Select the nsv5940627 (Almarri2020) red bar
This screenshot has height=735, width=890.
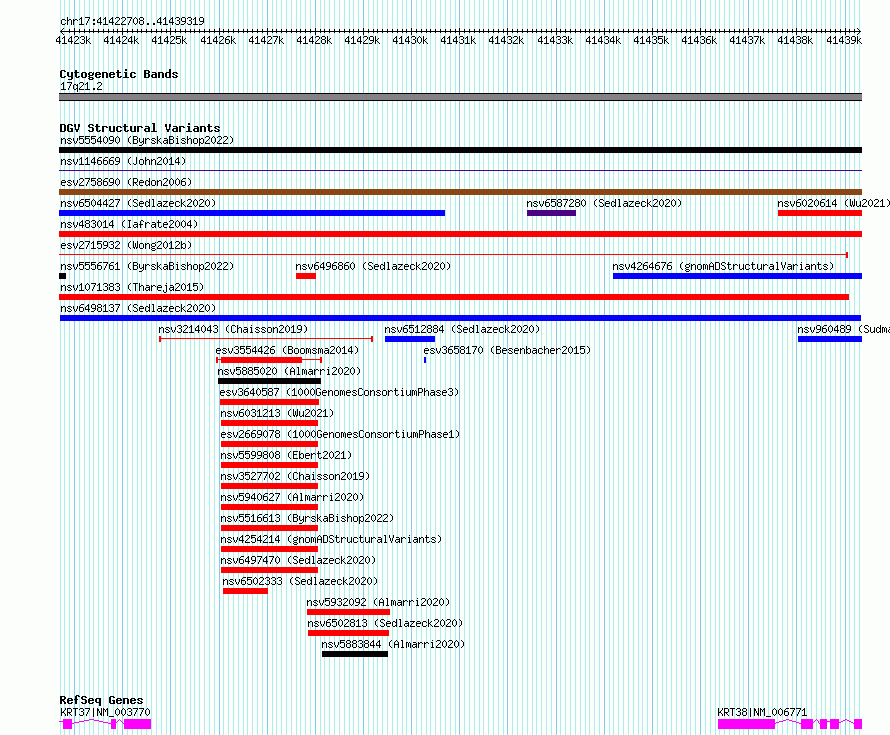[269, 507]
